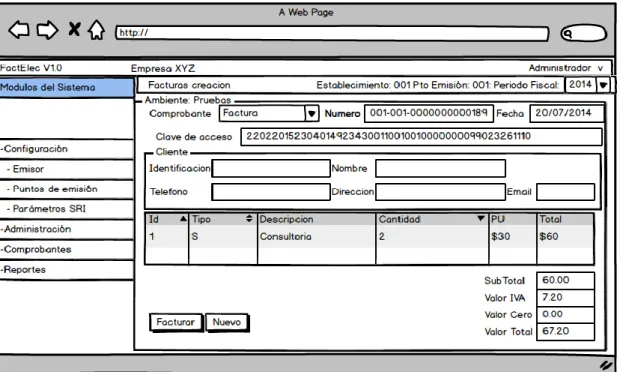Screen dimensions: 620x372
Task: Click the Nuevo button
Action: (227, 322)
